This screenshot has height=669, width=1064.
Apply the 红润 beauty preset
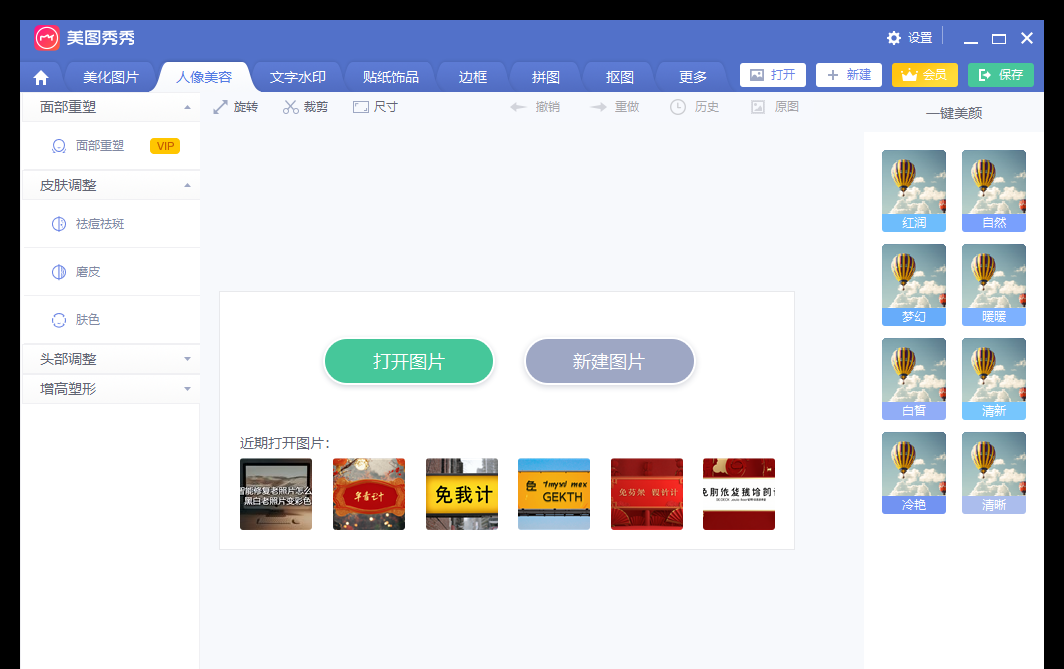913,191
